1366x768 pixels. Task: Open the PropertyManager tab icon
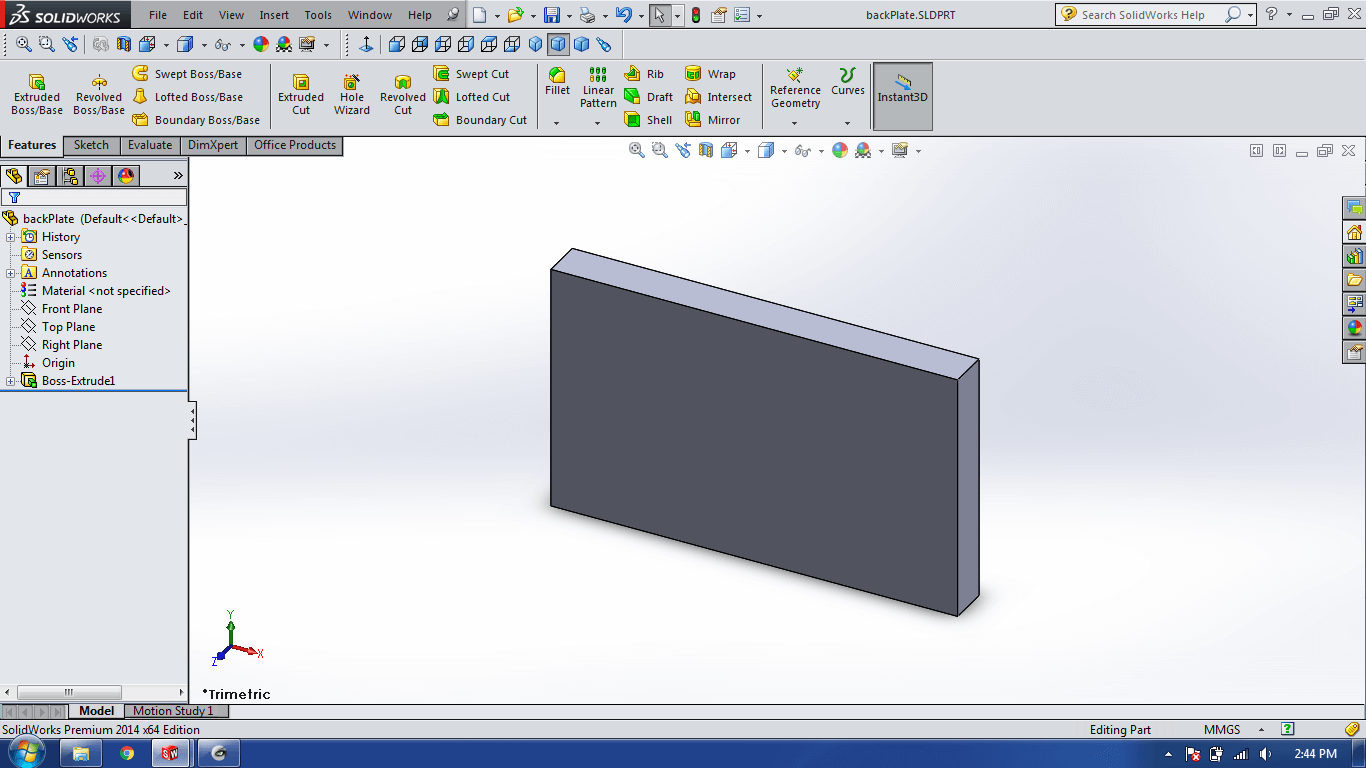point(41,176)
